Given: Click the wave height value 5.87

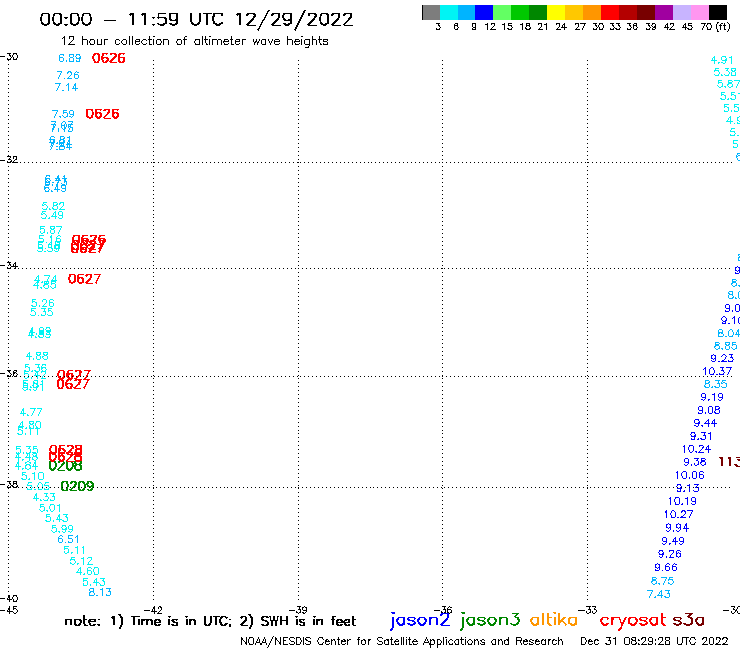Looking at the screenshot, I should pos(51,230).
